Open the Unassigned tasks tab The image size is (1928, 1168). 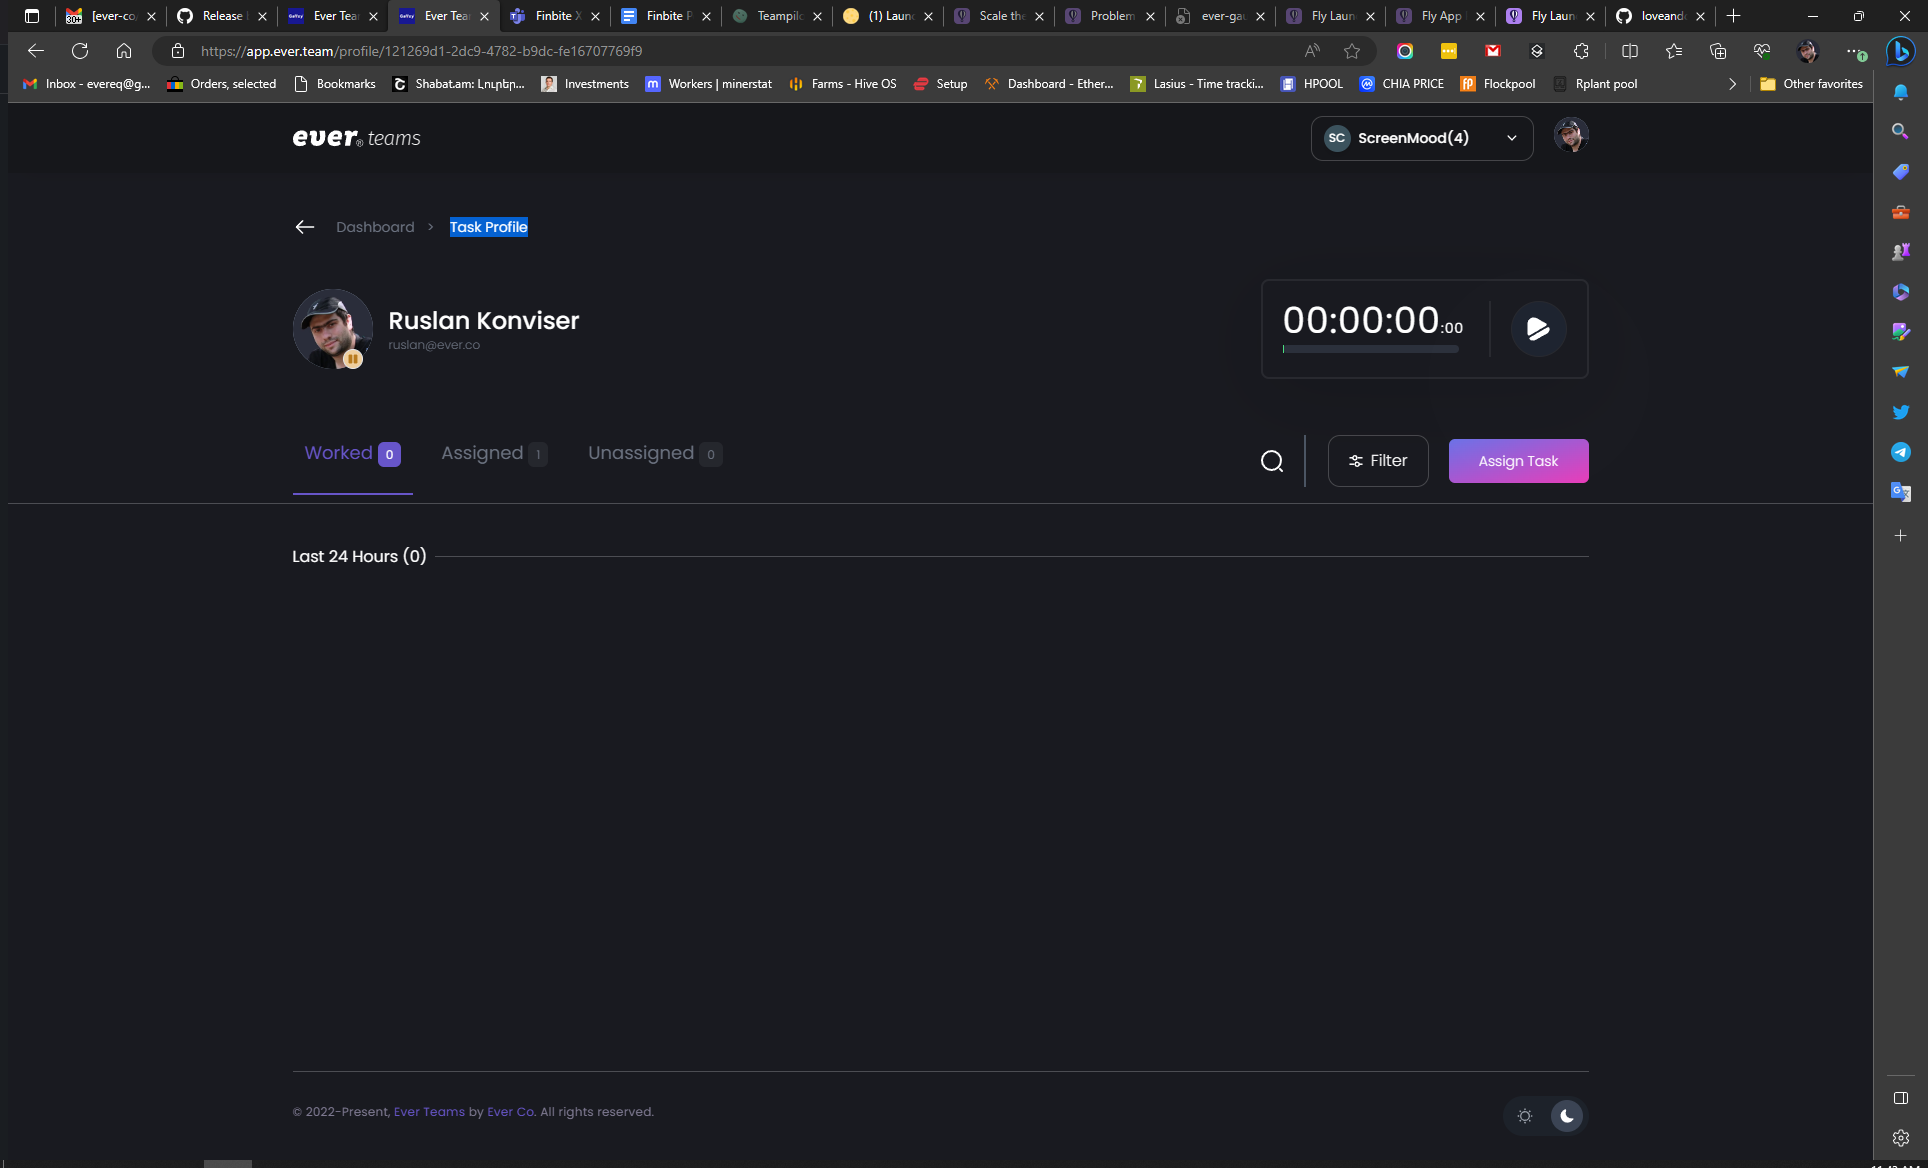[x=641, y=453]
